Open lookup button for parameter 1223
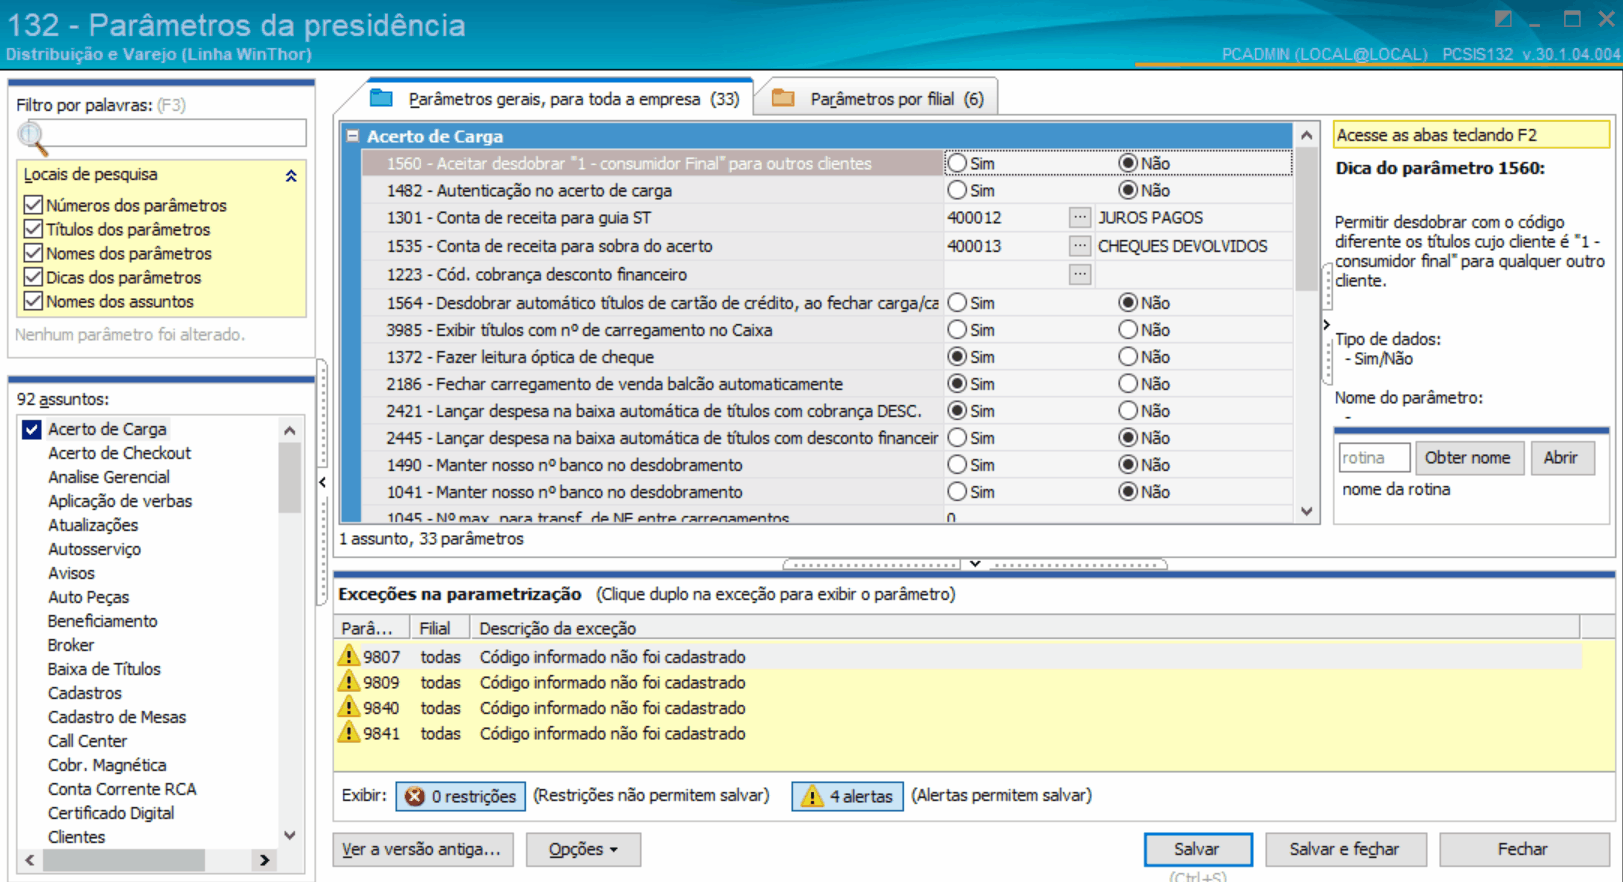This screenshot has height=882, width=1623. coord(1080,274)
